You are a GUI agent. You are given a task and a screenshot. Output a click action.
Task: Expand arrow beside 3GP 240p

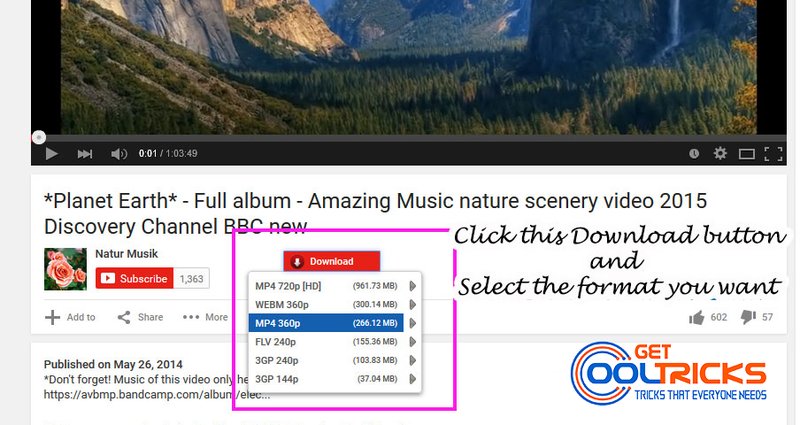(413, 360)
